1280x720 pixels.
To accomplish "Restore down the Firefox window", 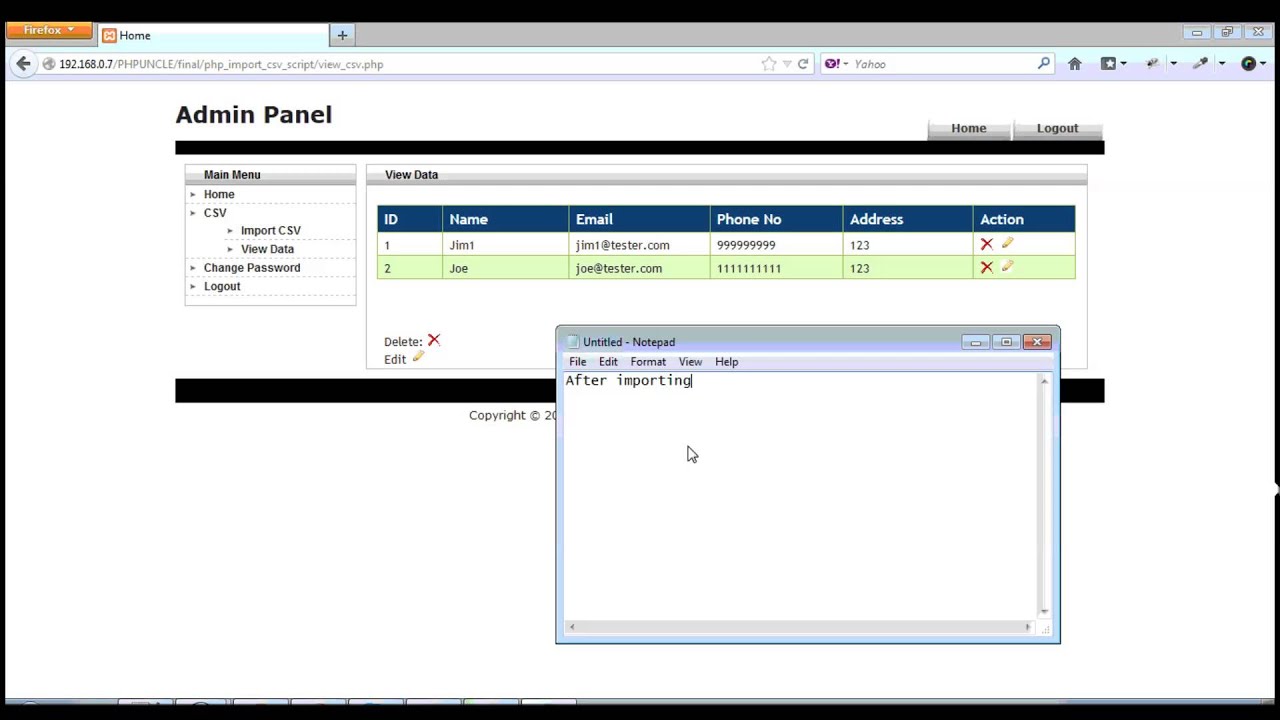I will (x=1227, y=32).
